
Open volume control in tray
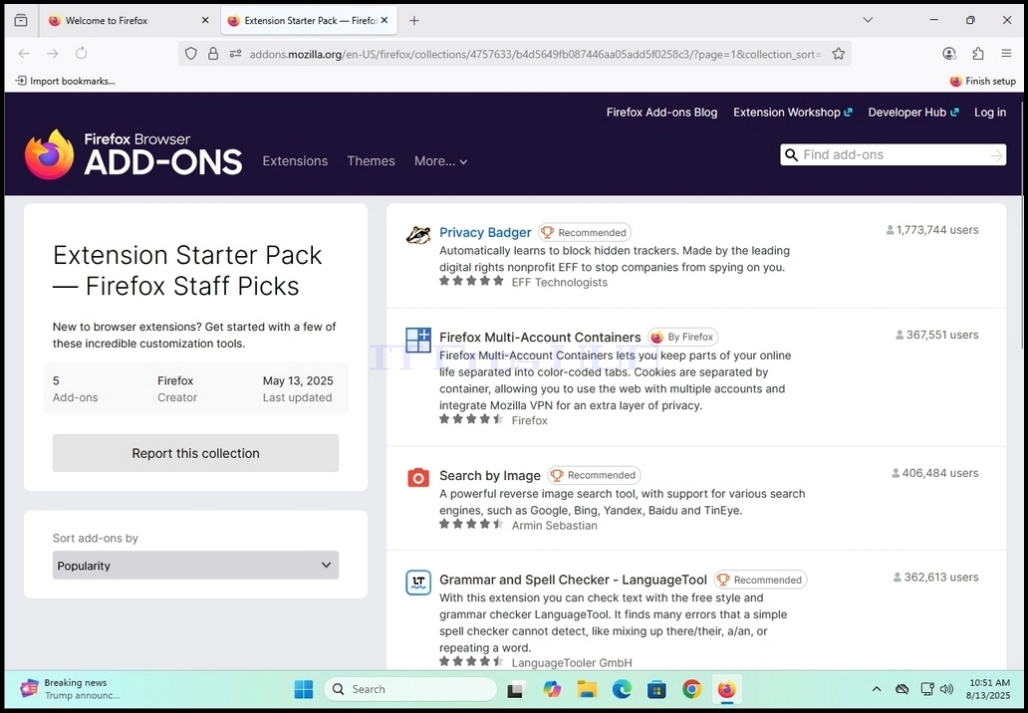946,689
